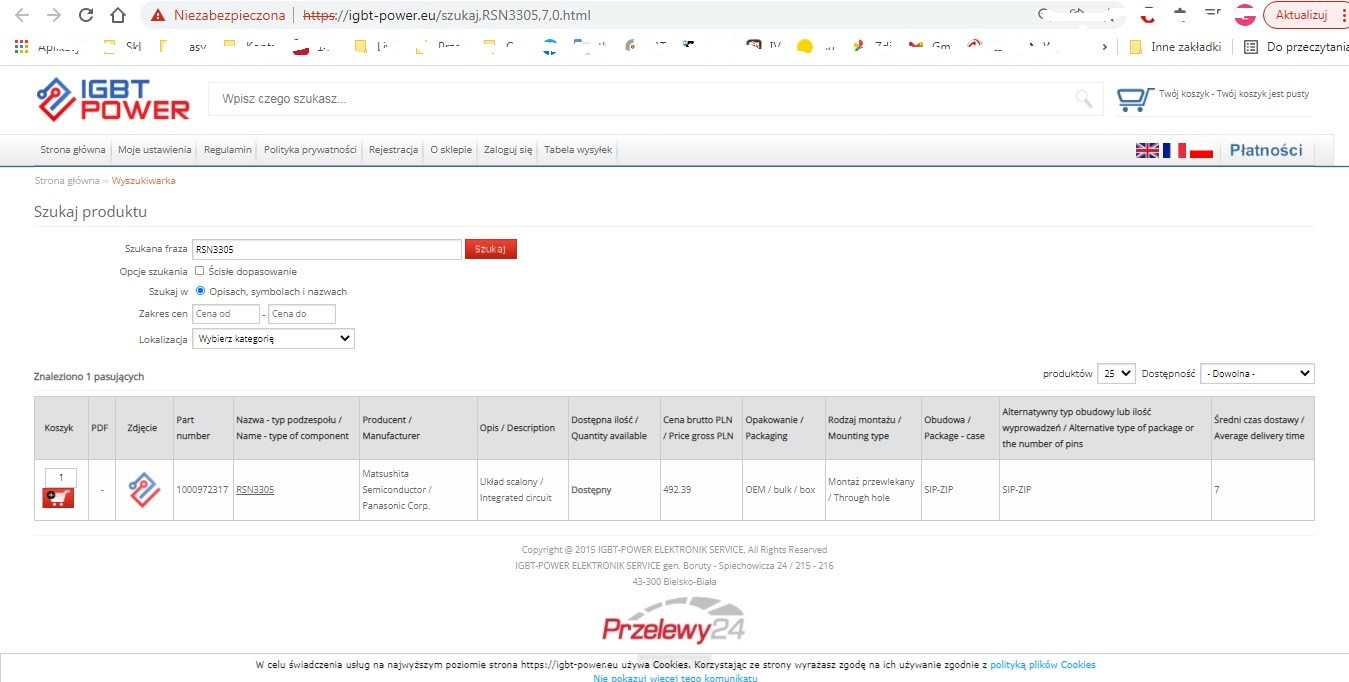
Task: Click the Montaż przewlekany / Through hole cell
Action: tap(871, 490)
